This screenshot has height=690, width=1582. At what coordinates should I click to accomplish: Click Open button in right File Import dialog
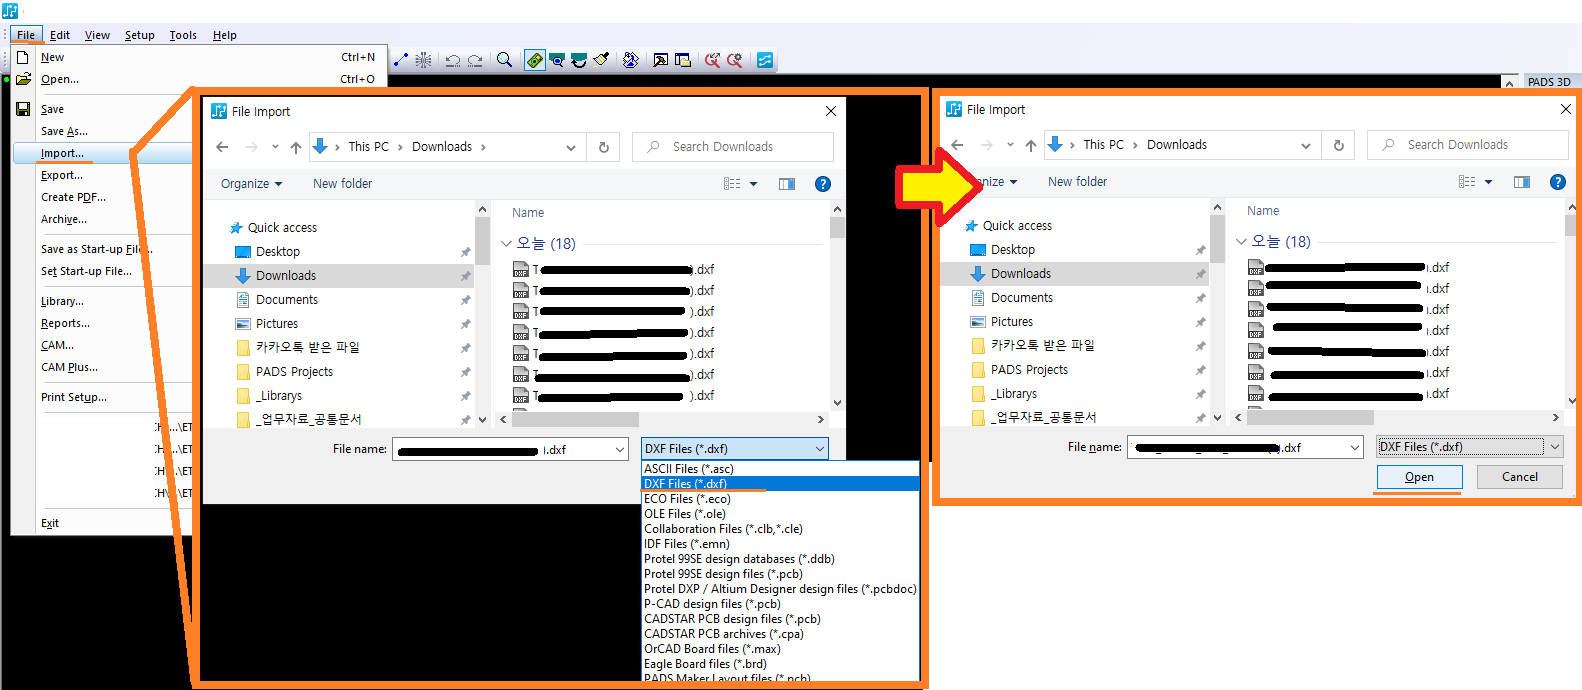click(1419, 477)
